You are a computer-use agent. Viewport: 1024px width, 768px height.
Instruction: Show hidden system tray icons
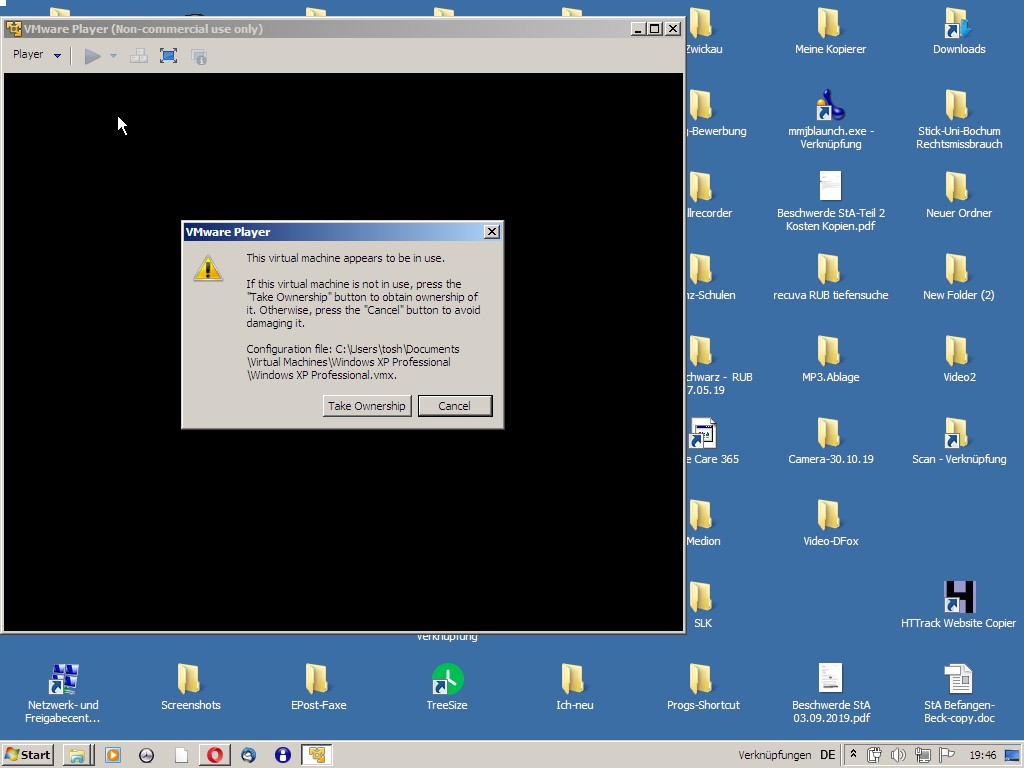point(853,755)
